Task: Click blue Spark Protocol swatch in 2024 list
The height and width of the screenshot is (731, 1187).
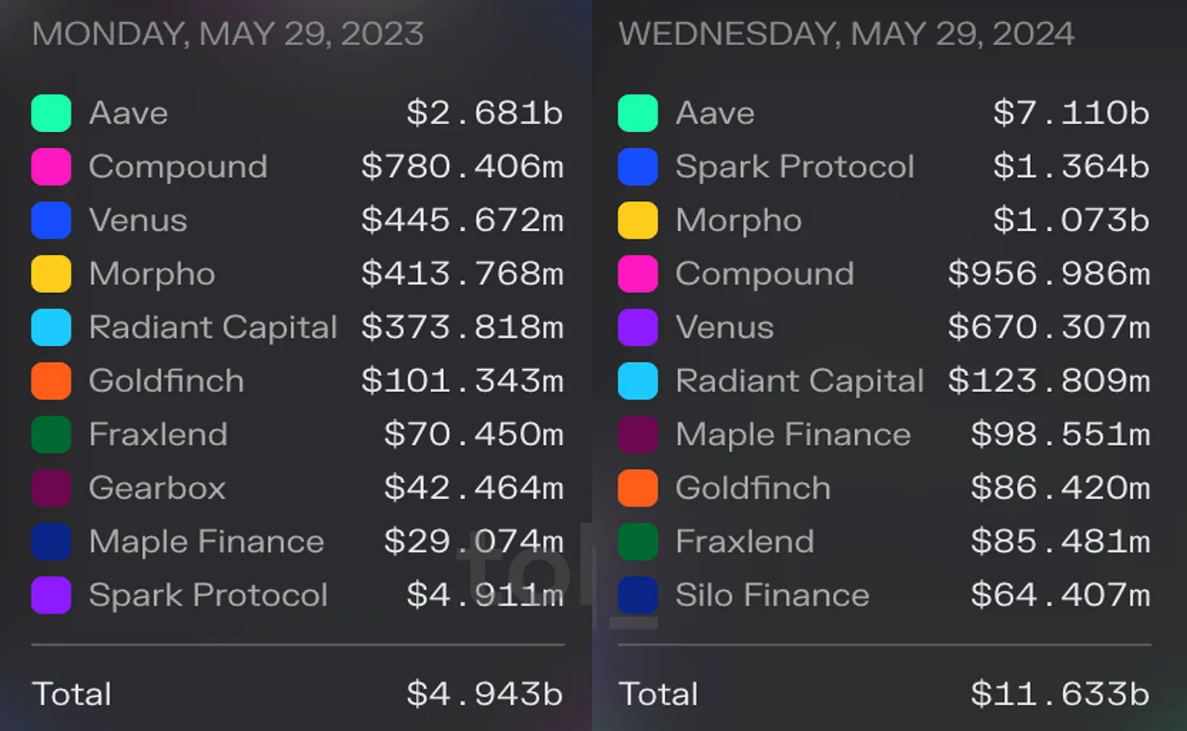Action: tap(638, 167)
